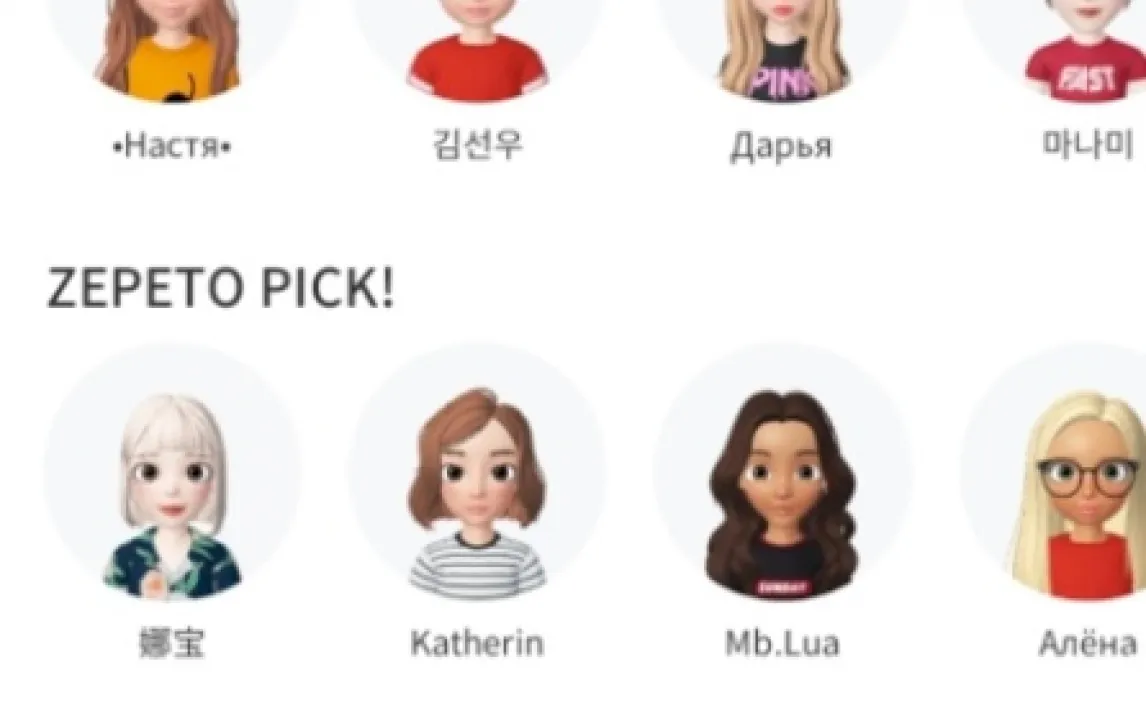Select the Katherin username text
This screenshot has height=716, width=1146.
477,643
